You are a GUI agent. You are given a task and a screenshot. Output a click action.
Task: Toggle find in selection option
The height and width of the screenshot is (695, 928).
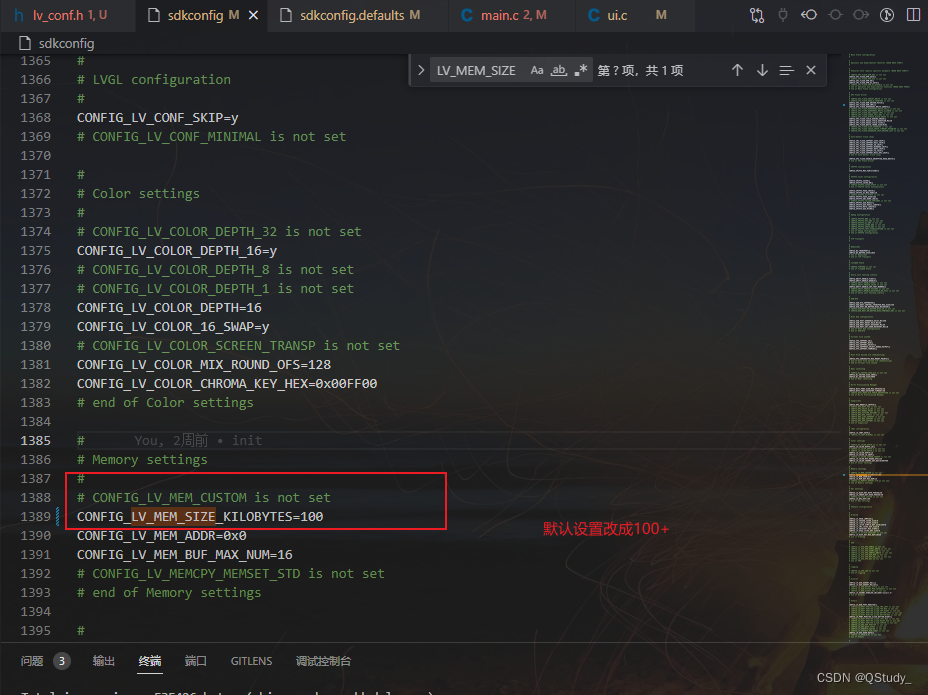pyautogui.click(x=786, y=70)
